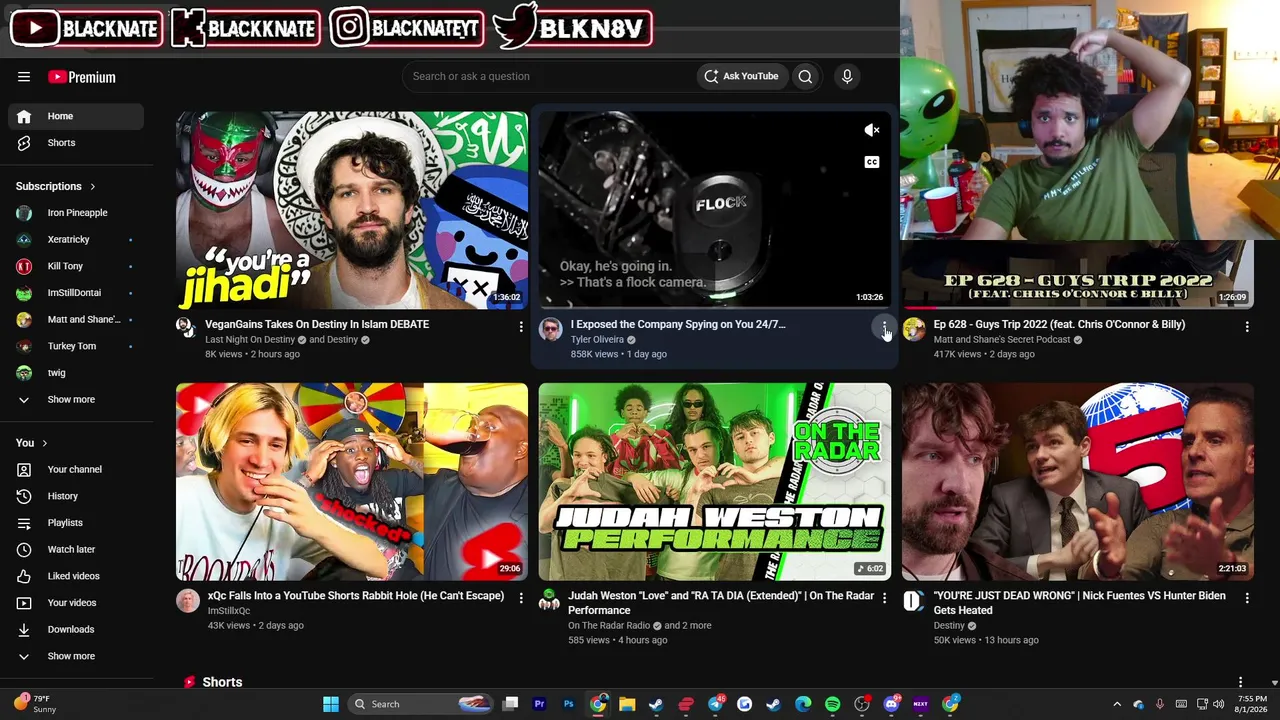The image size is (1280, 720).
Task: Select Home in the sidebar
Action: [76, 116]
